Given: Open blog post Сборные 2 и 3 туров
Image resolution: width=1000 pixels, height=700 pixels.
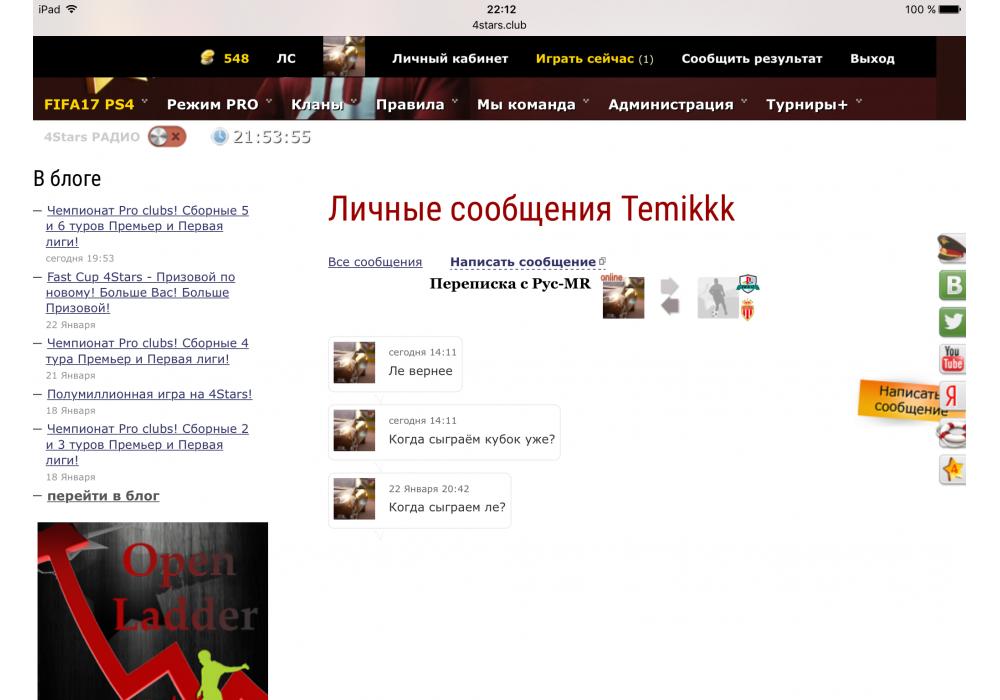Looking at the screenshot, I should point(147,444).
